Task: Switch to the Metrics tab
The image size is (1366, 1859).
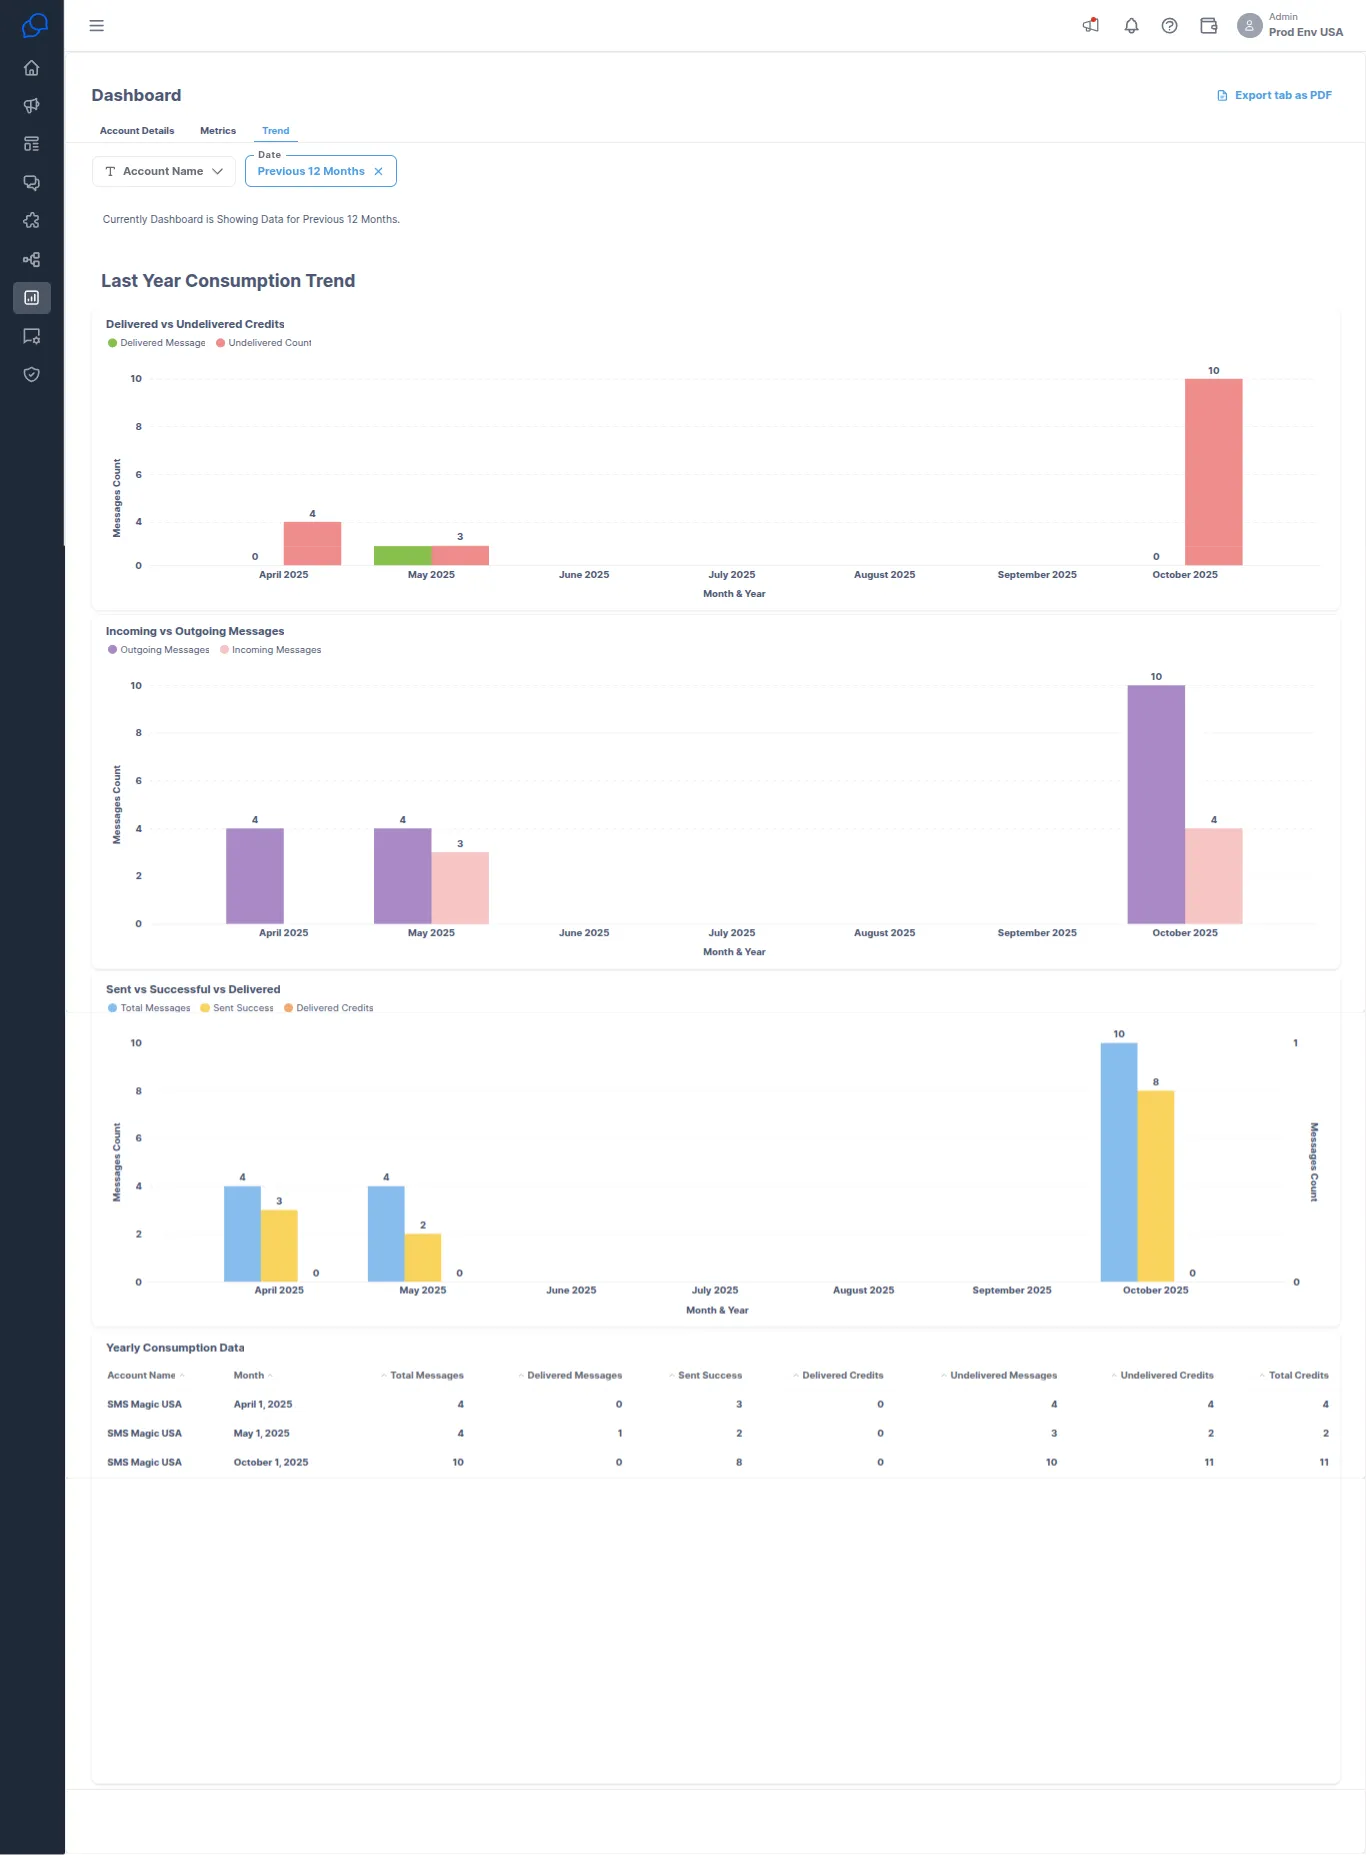Action: [218, 131]
